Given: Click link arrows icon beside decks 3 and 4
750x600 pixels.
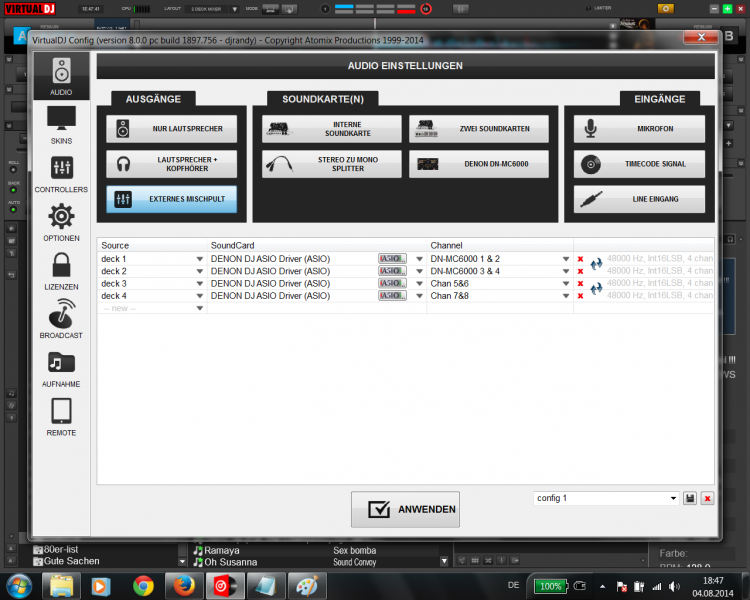Looking at the screenshot, I should [x=596, y=289].
